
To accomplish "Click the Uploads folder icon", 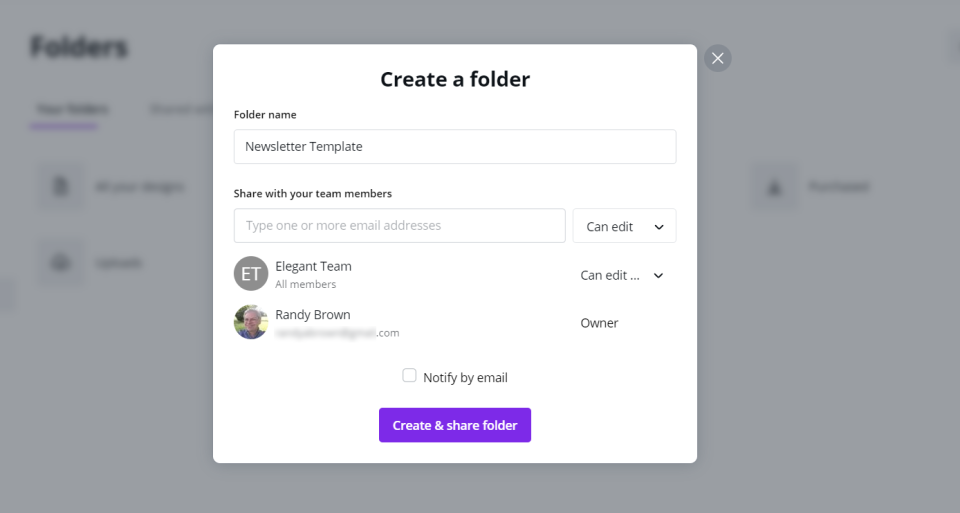I will click(61, 262).
